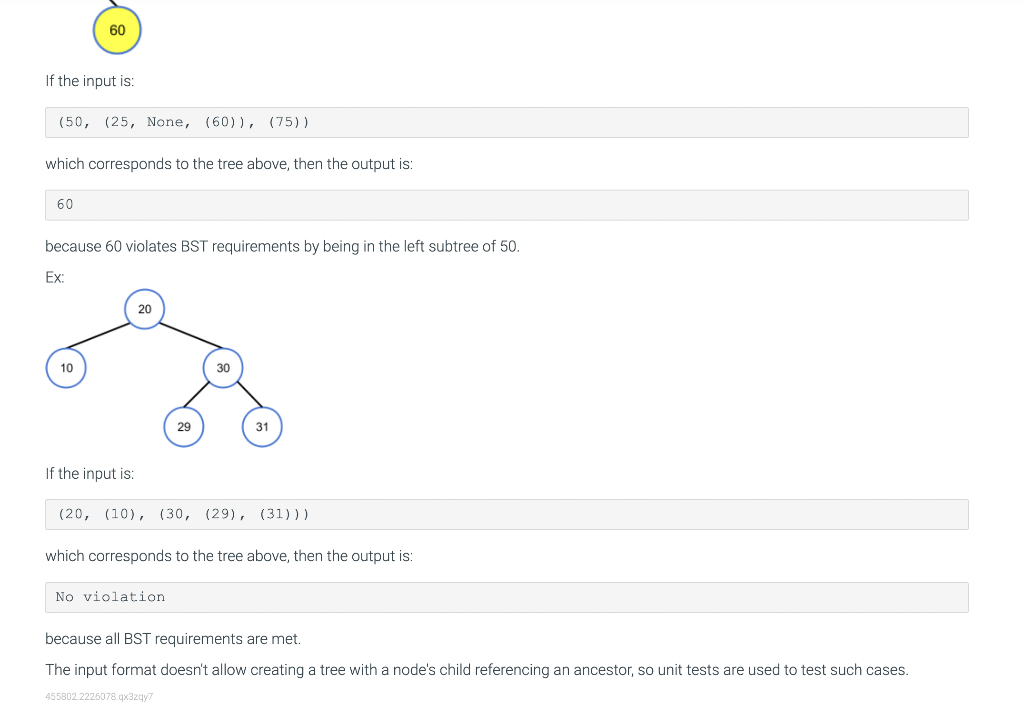Screen dimensions: 1024x716
Task: Click the leaf node labeled 31
Action: point(262,427)
